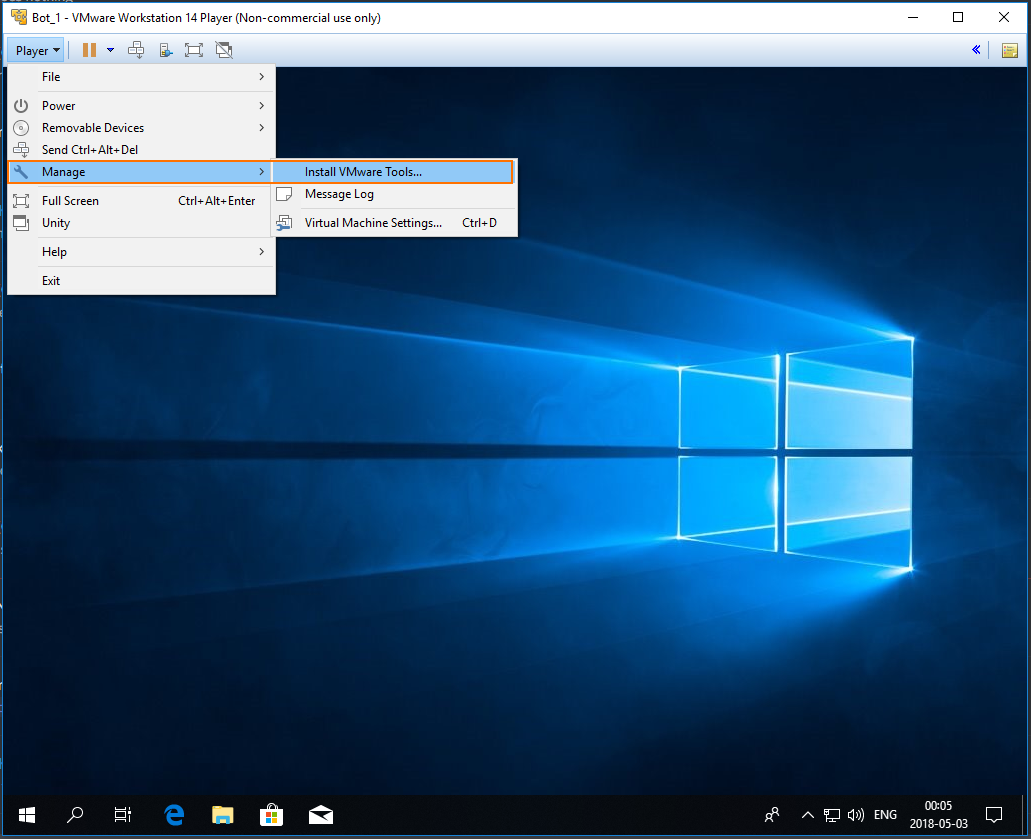Click the network icon in system tray
The width and height of the screenshot is (1031, 839).
point(832,815)
